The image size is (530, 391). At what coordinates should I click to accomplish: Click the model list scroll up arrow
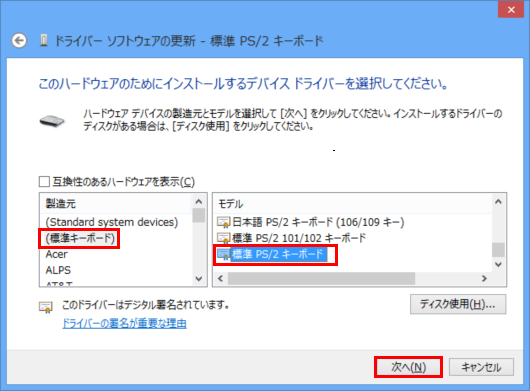pos(498,202)
